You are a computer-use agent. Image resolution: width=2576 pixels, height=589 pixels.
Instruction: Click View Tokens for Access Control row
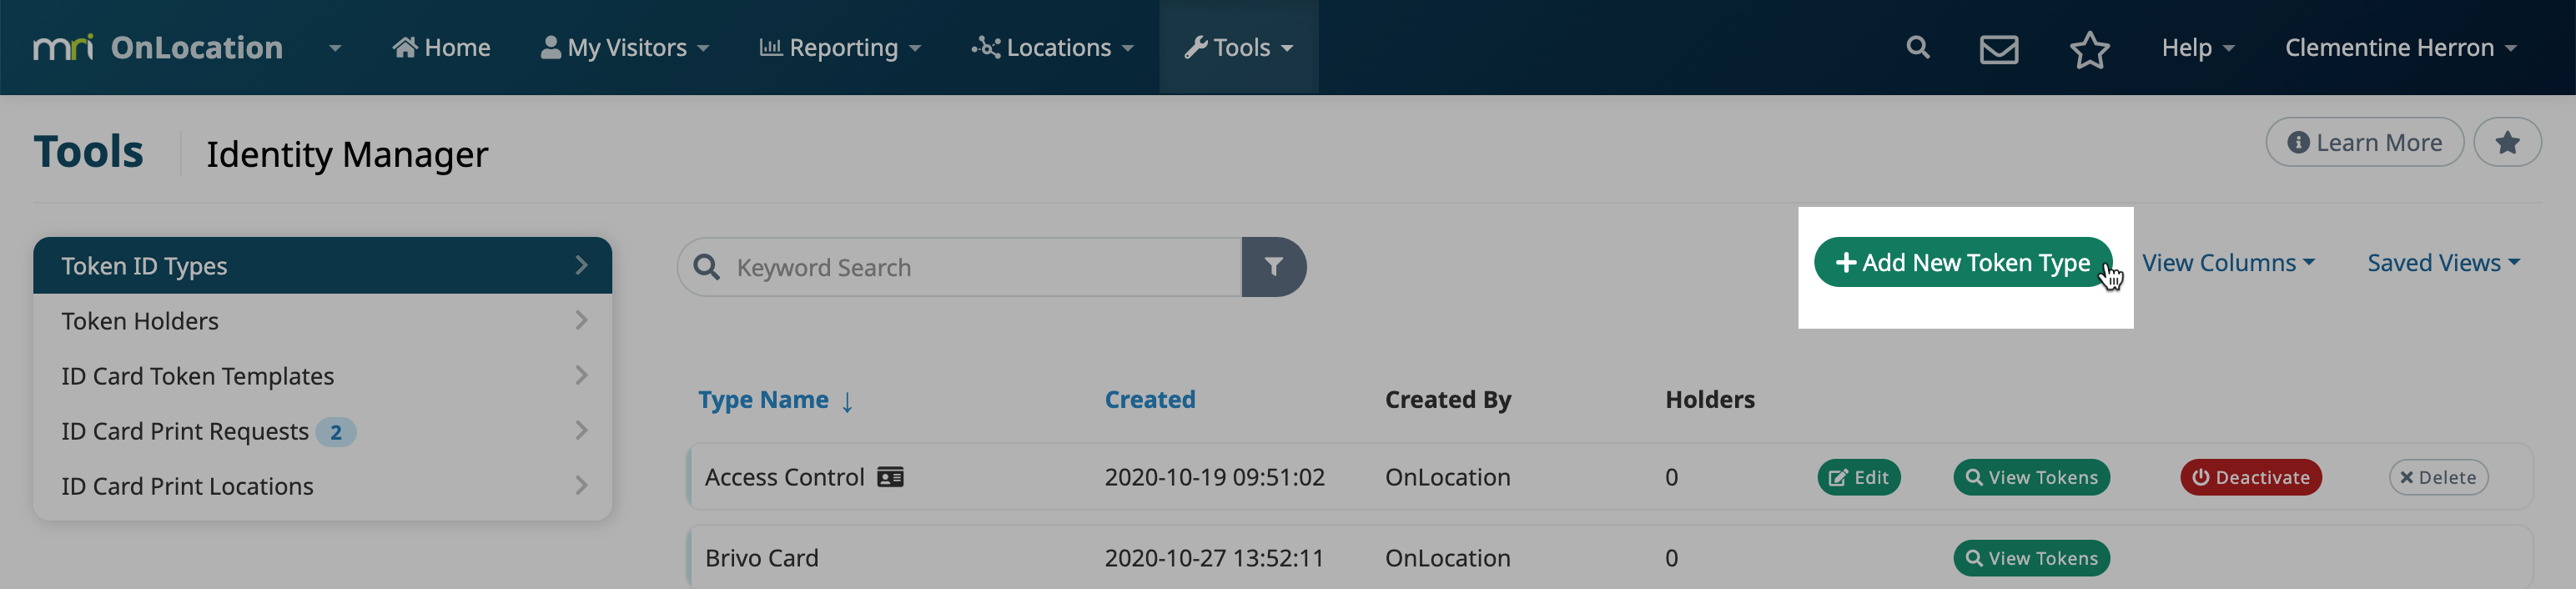coord(2032,477)
